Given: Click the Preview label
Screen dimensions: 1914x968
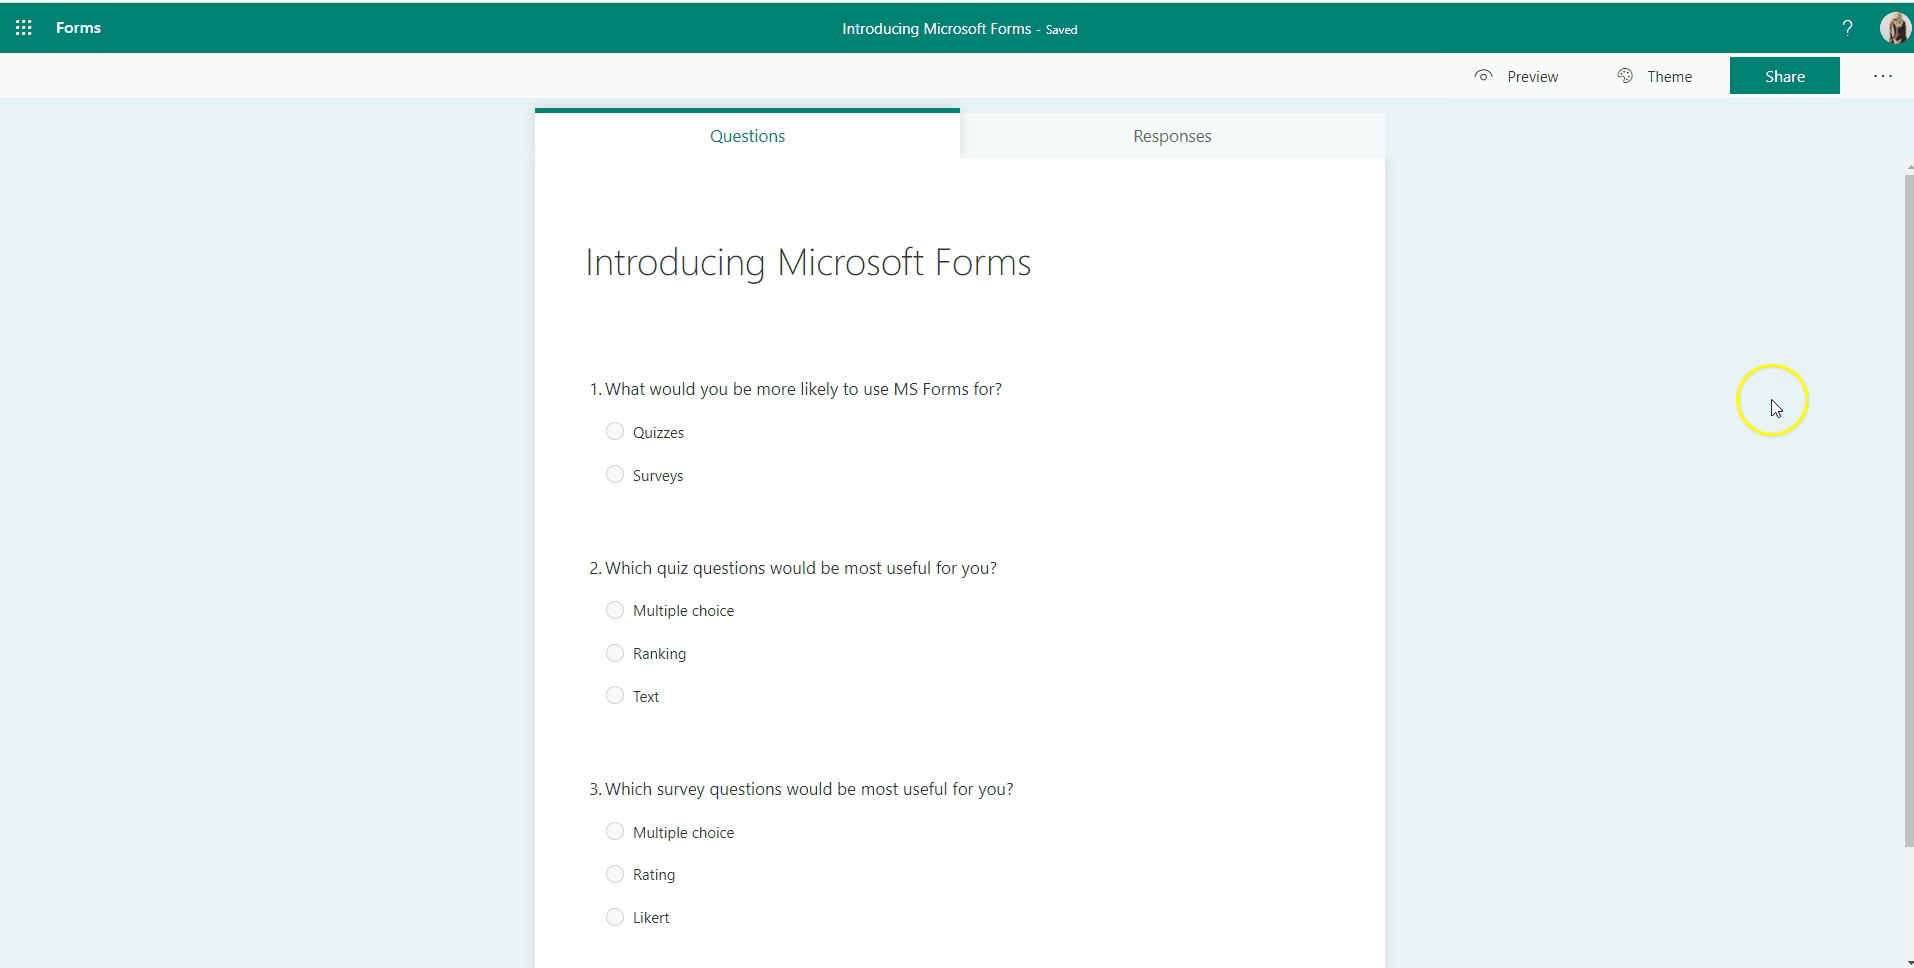Looking at the screenshot, I should click(1532, 77).
